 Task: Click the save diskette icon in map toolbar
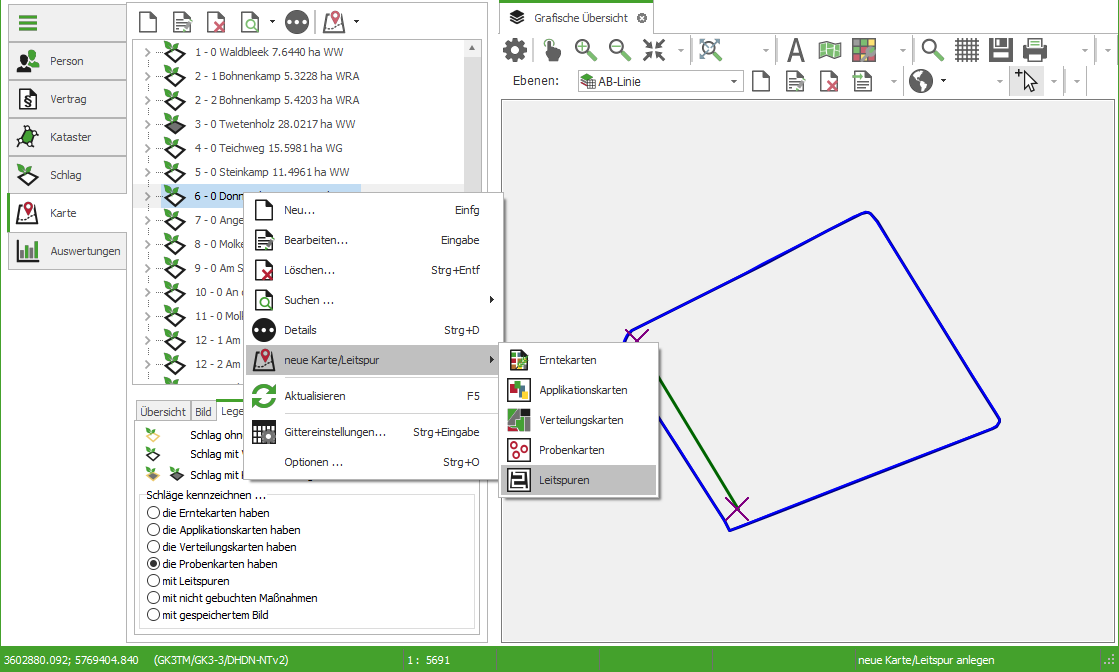[x=1000, y=50]
